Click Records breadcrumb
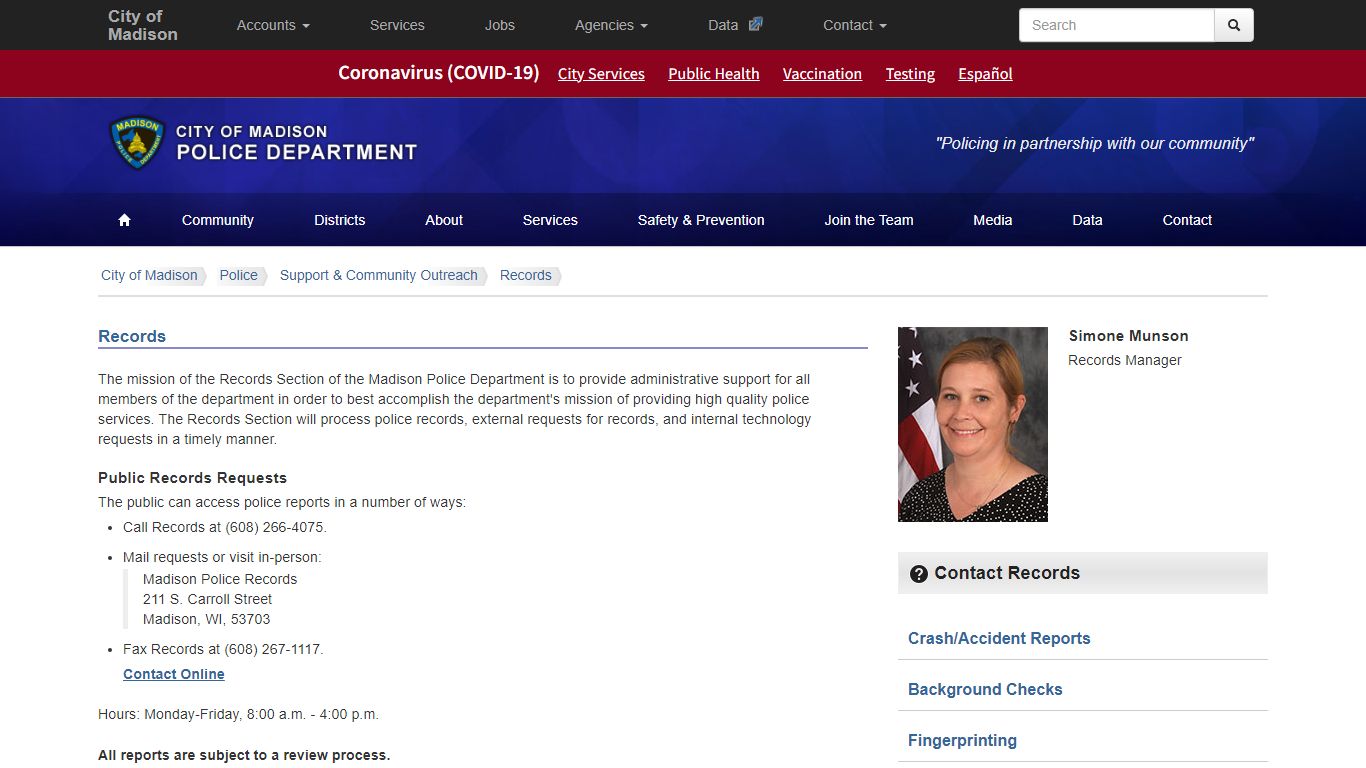The image size is (1366, 768). [526, 276]
